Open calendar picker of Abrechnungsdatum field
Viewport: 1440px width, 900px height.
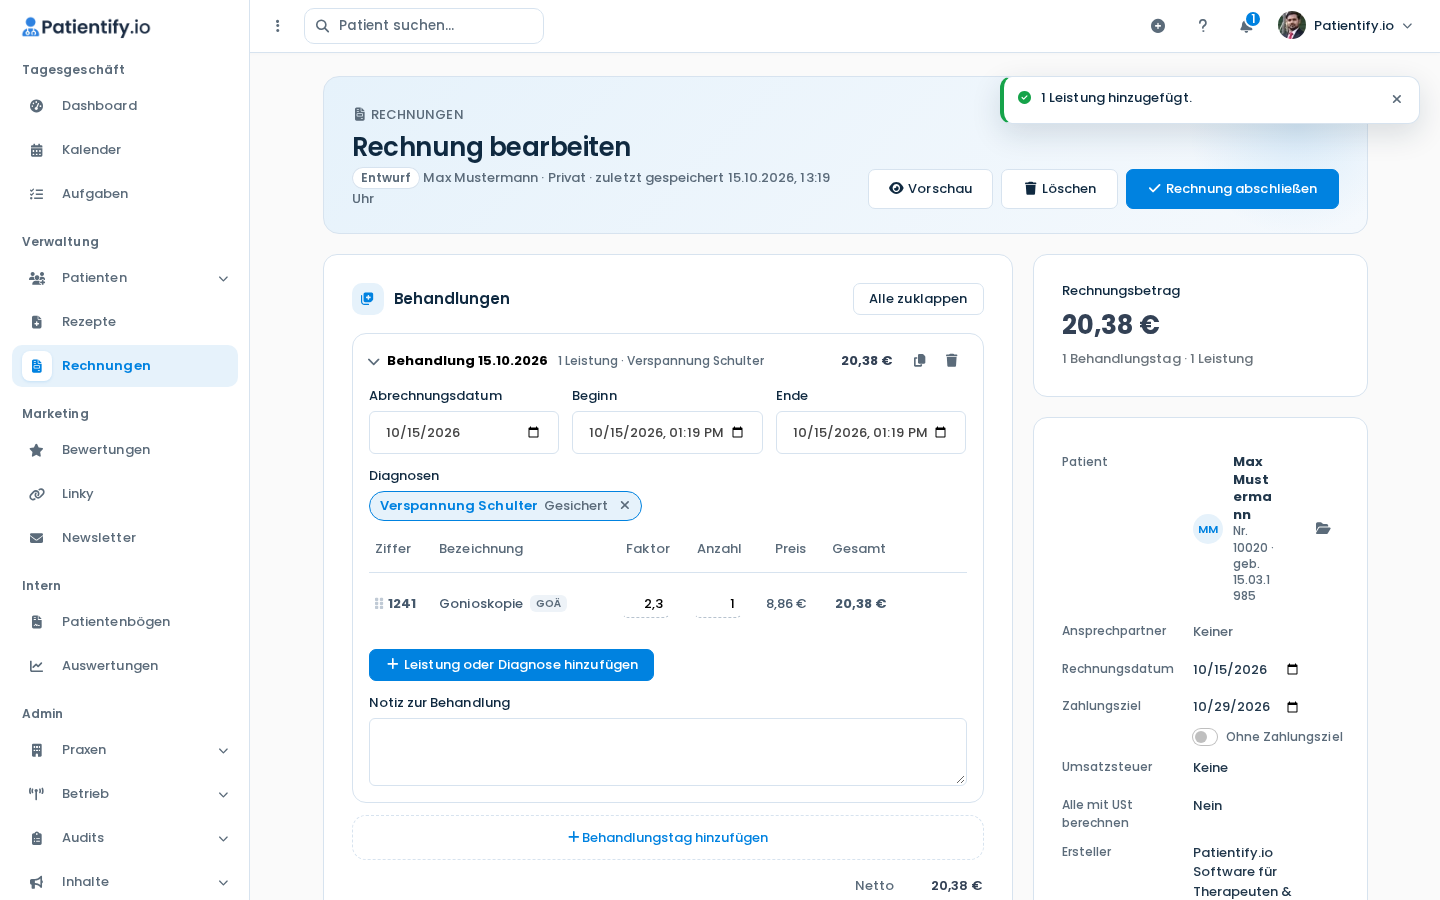click(534, 433)
